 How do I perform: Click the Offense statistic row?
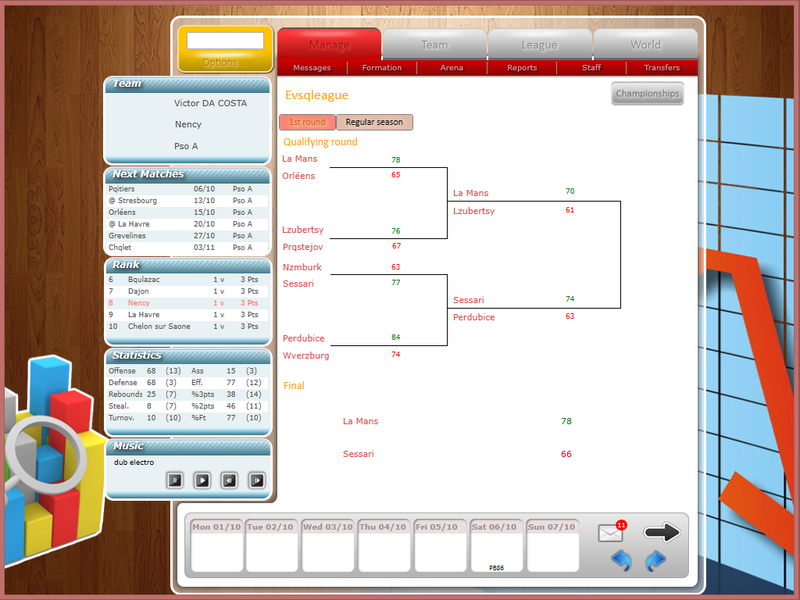[x=187, y=371]
